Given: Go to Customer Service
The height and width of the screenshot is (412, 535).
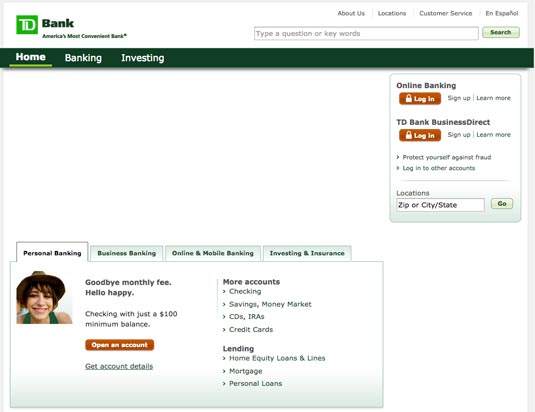Looking at the screenshot, I should tap(446, 13).
